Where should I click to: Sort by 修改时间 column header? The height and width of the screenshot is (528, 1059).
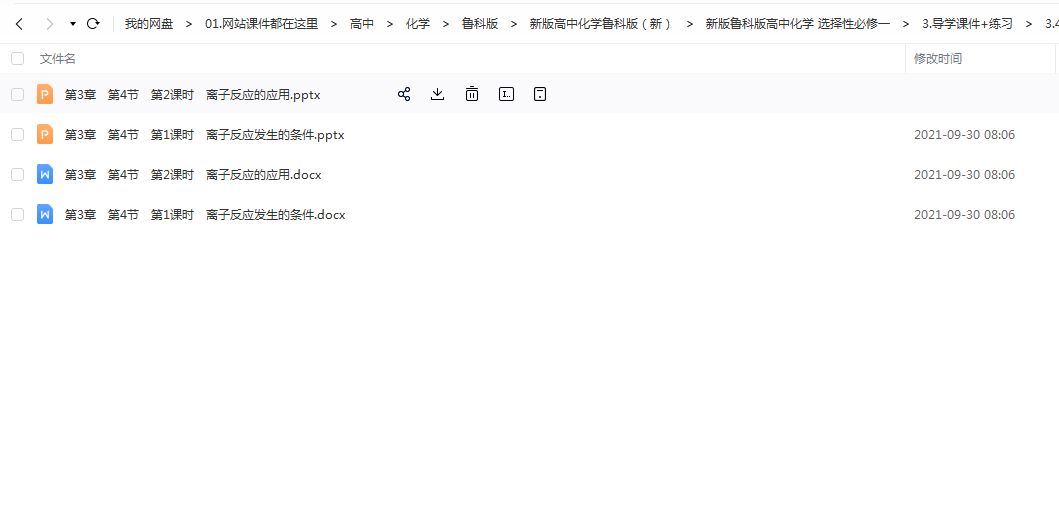938,59
